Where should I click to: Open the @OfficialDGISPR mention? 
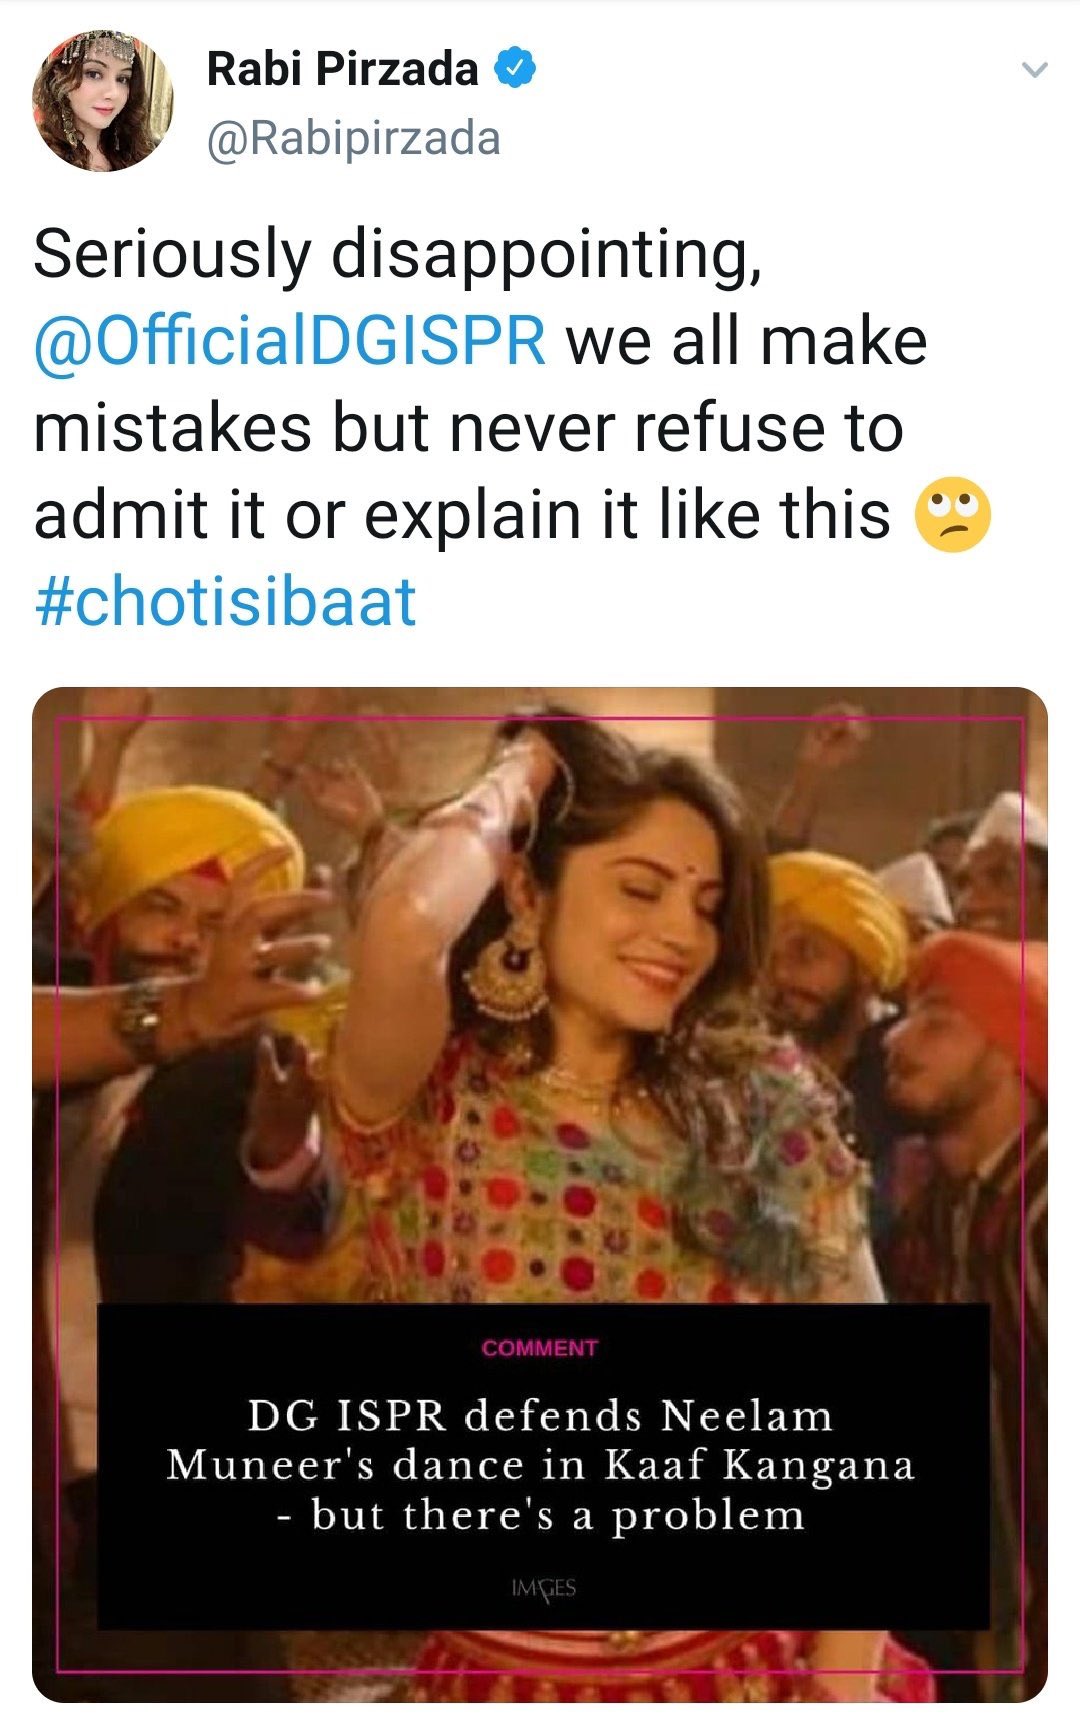[x=290, y=341]
